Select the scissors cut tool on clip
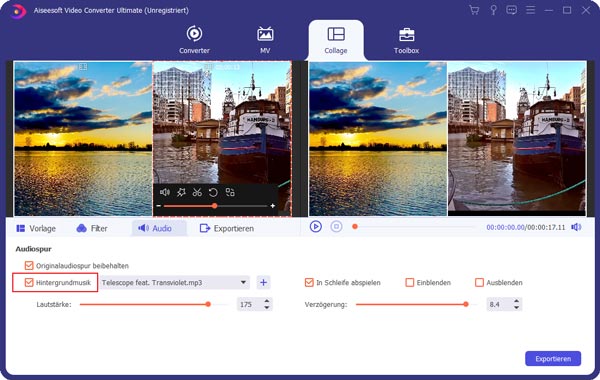This screenshot has height=380, width=600. pos(197,192)
